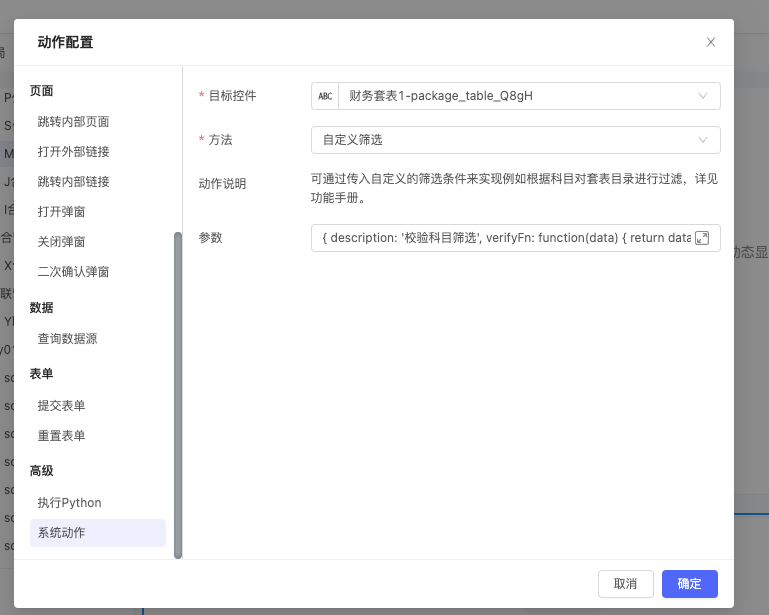This screenshot has width=769, height=615.
Task: Click the description text mentioning 功能手册
Action: click(x=514, y=188)
